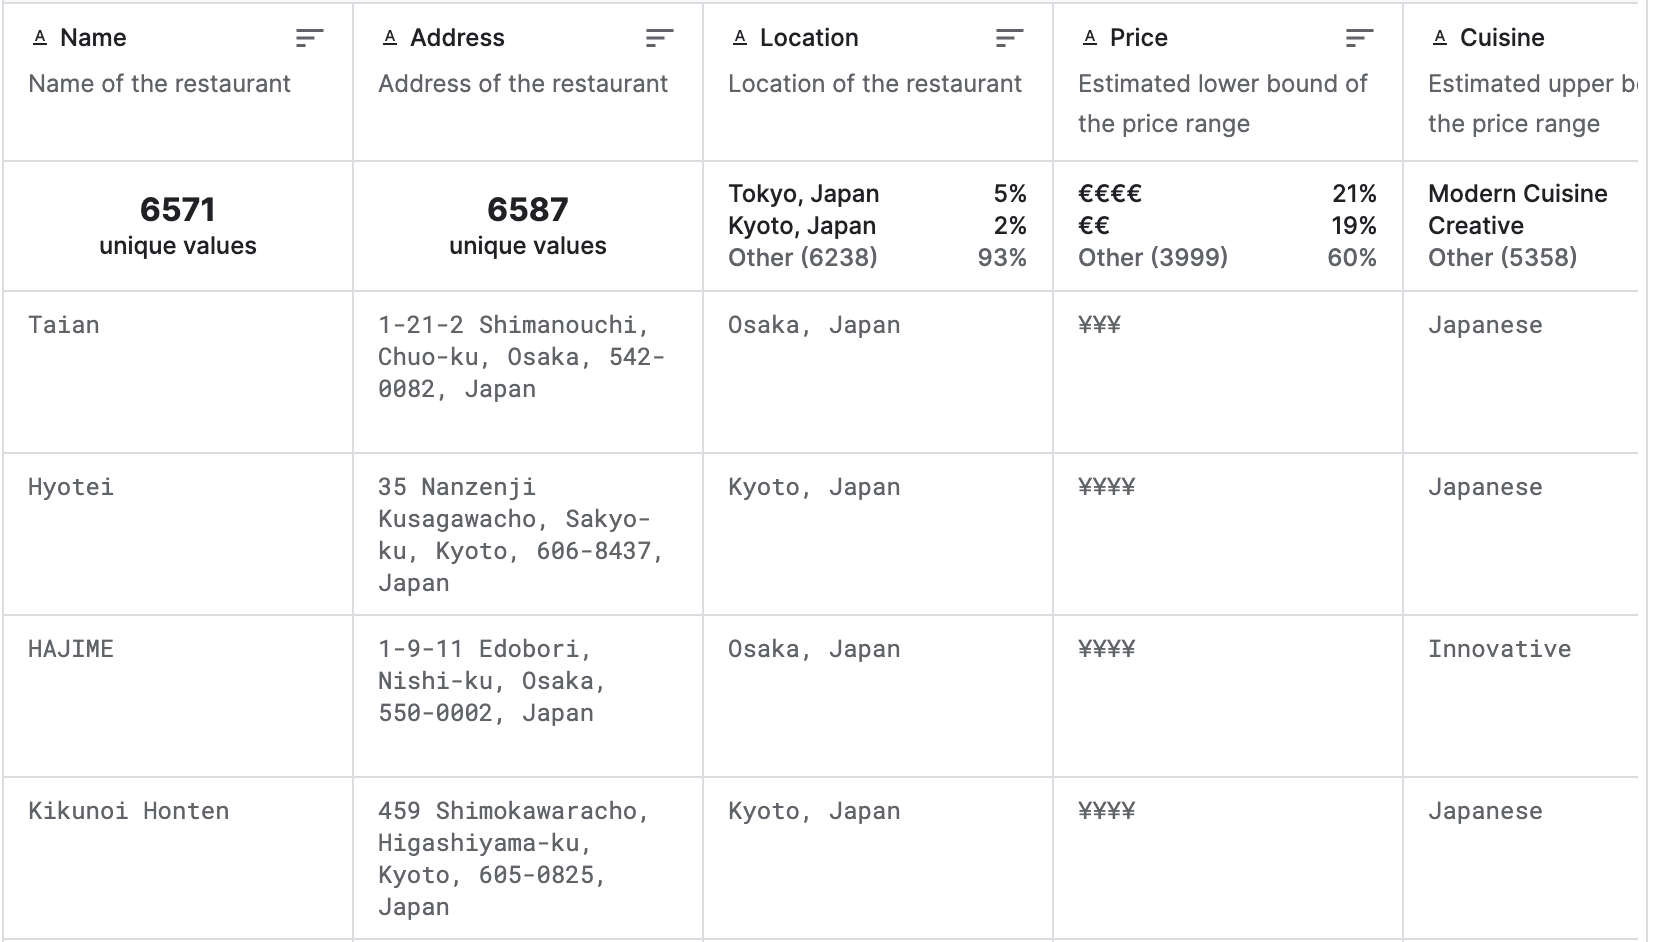
Task: Select the Modern Cuisine distribution entry
Action: tap(1517, 193)
